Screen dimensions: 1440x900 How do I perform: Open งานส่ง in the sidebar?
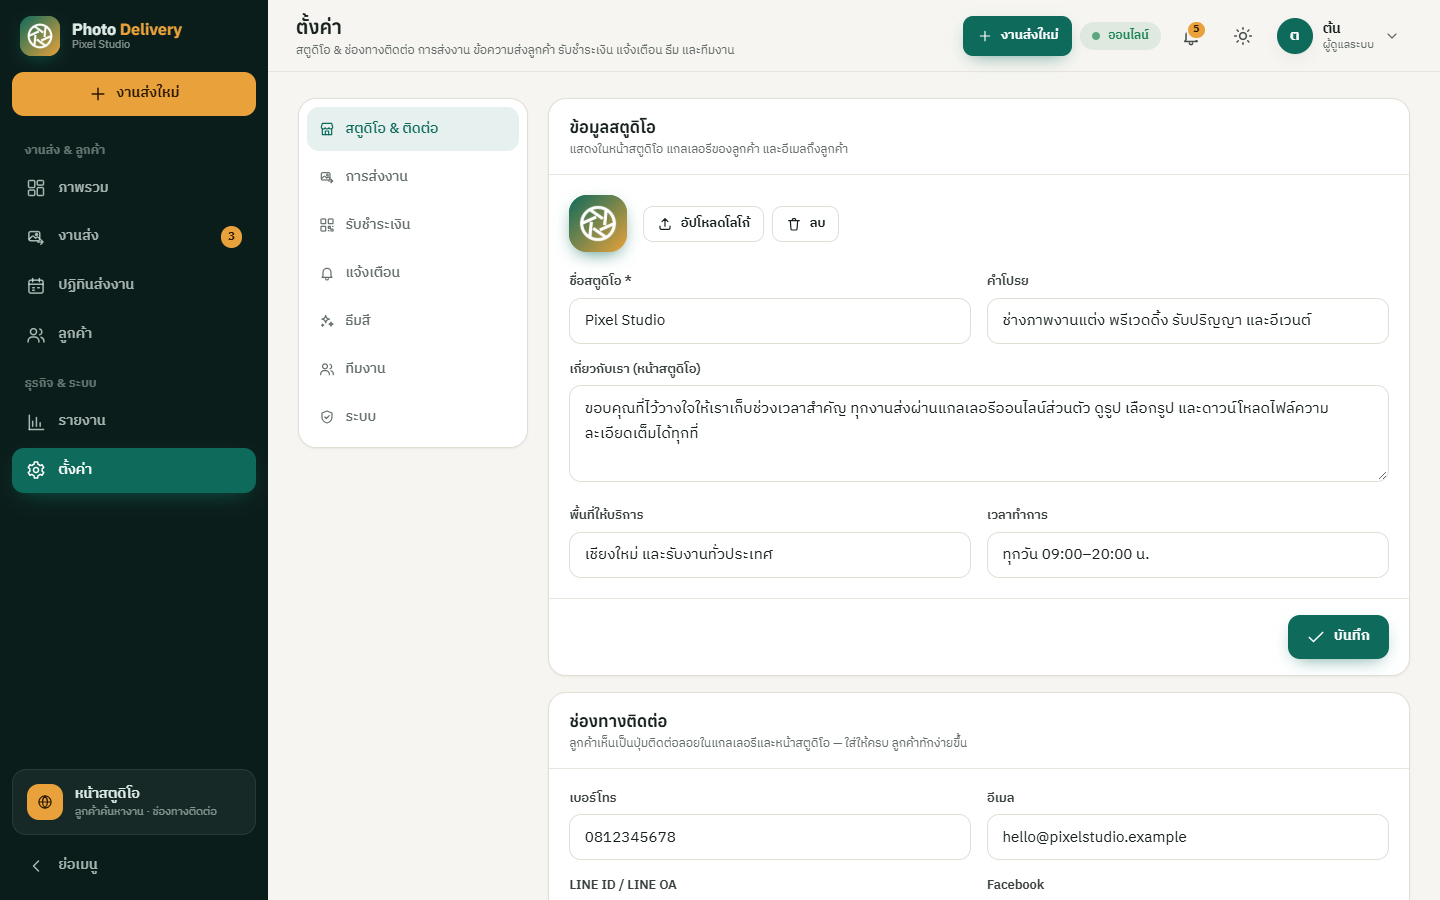click(134, 236)
